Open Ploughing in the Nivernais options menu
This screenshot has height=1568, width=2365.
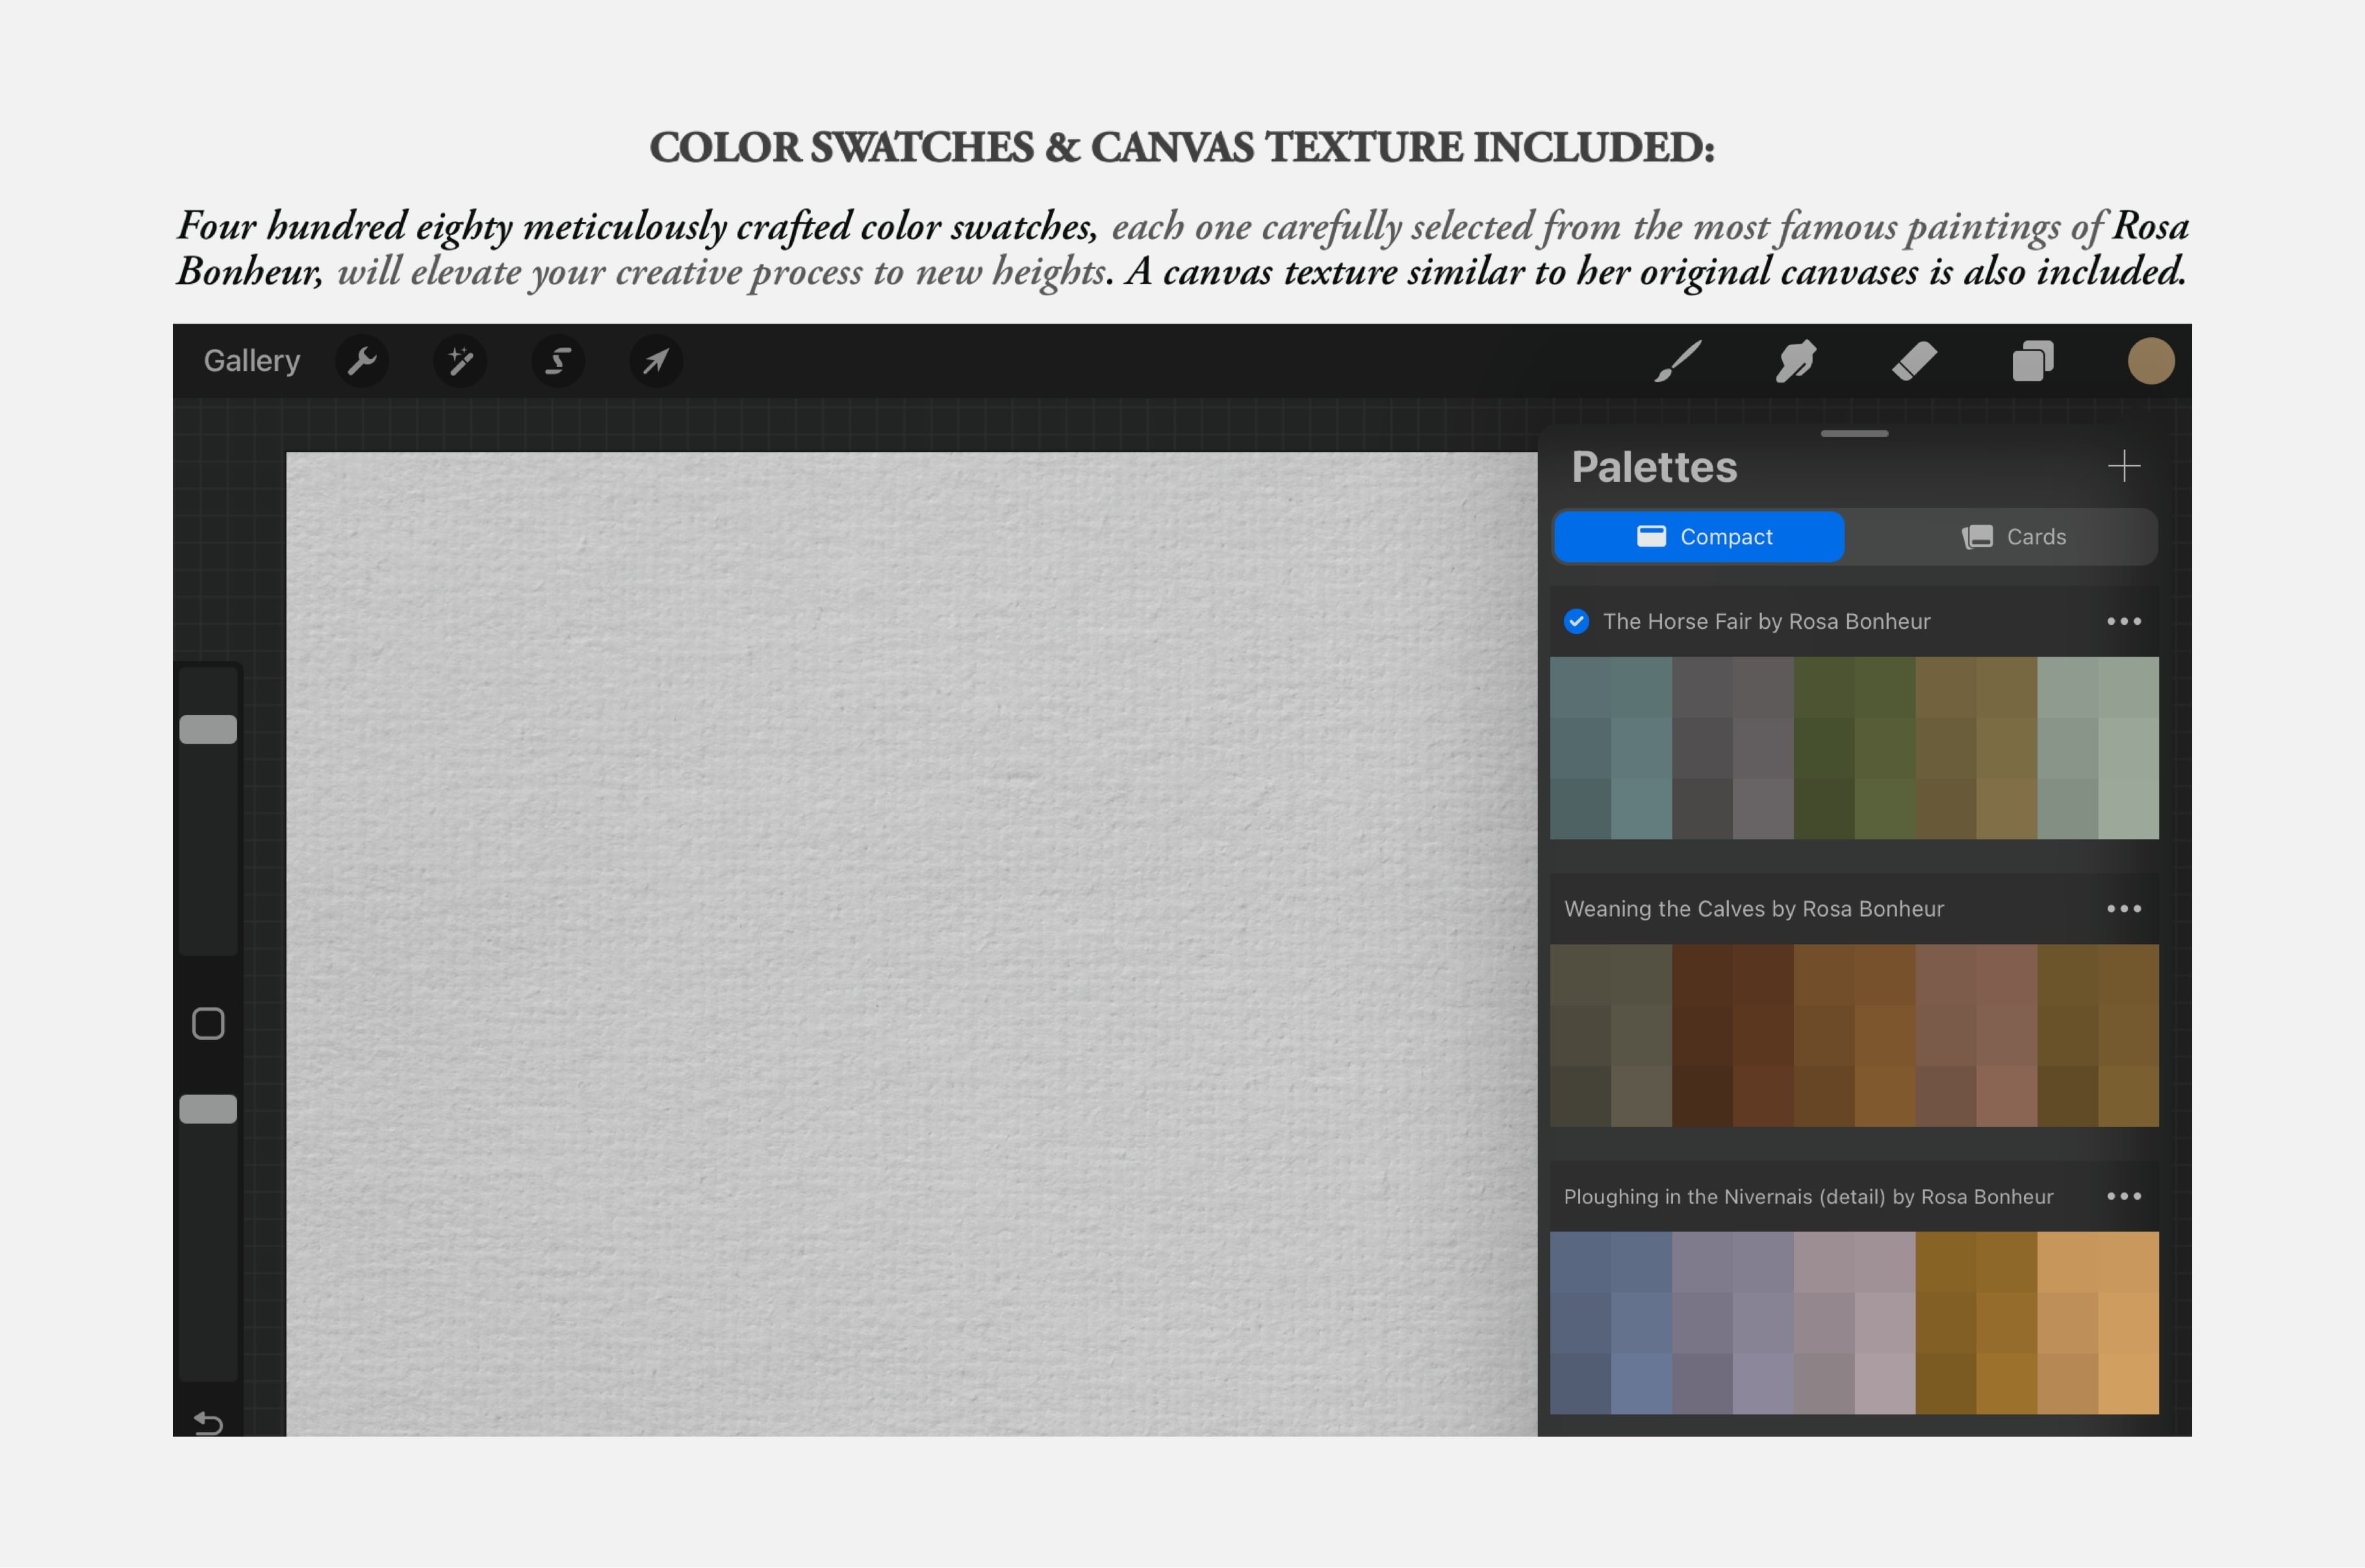pyautogui.click(x=2123, y=1196)
